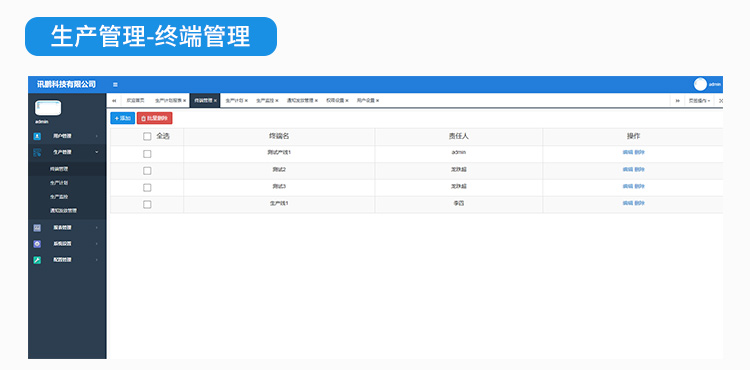Click the green wrench 配置管理 icon

(x=37, y=260)
